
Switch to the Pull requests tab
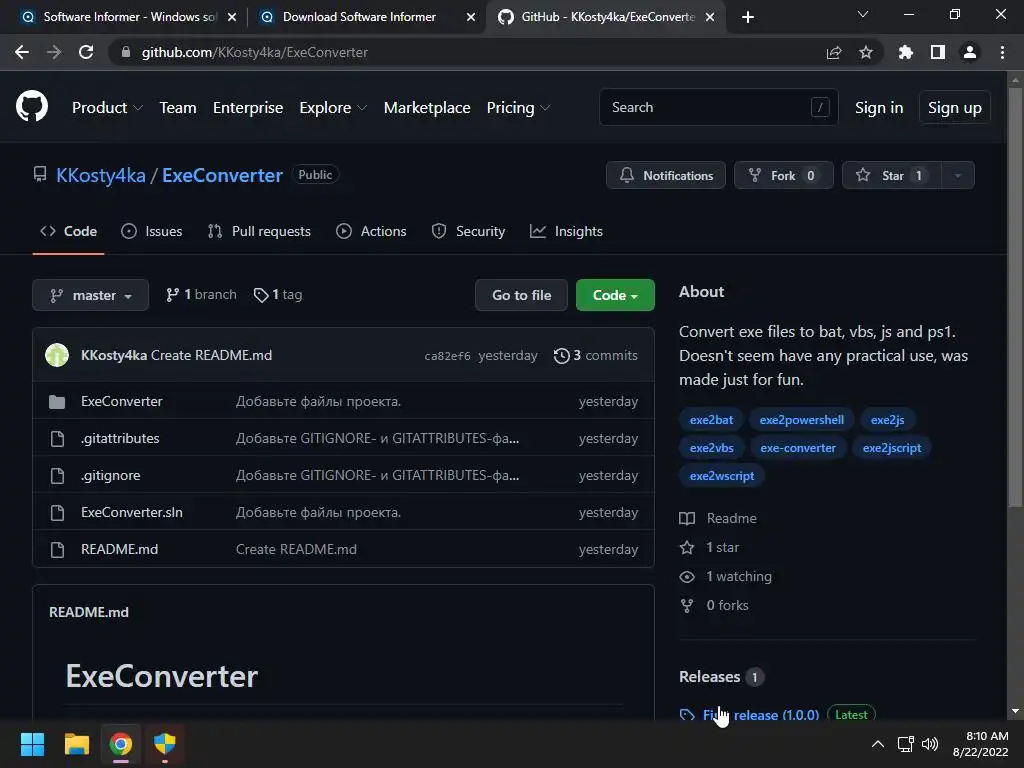[259, 231]
